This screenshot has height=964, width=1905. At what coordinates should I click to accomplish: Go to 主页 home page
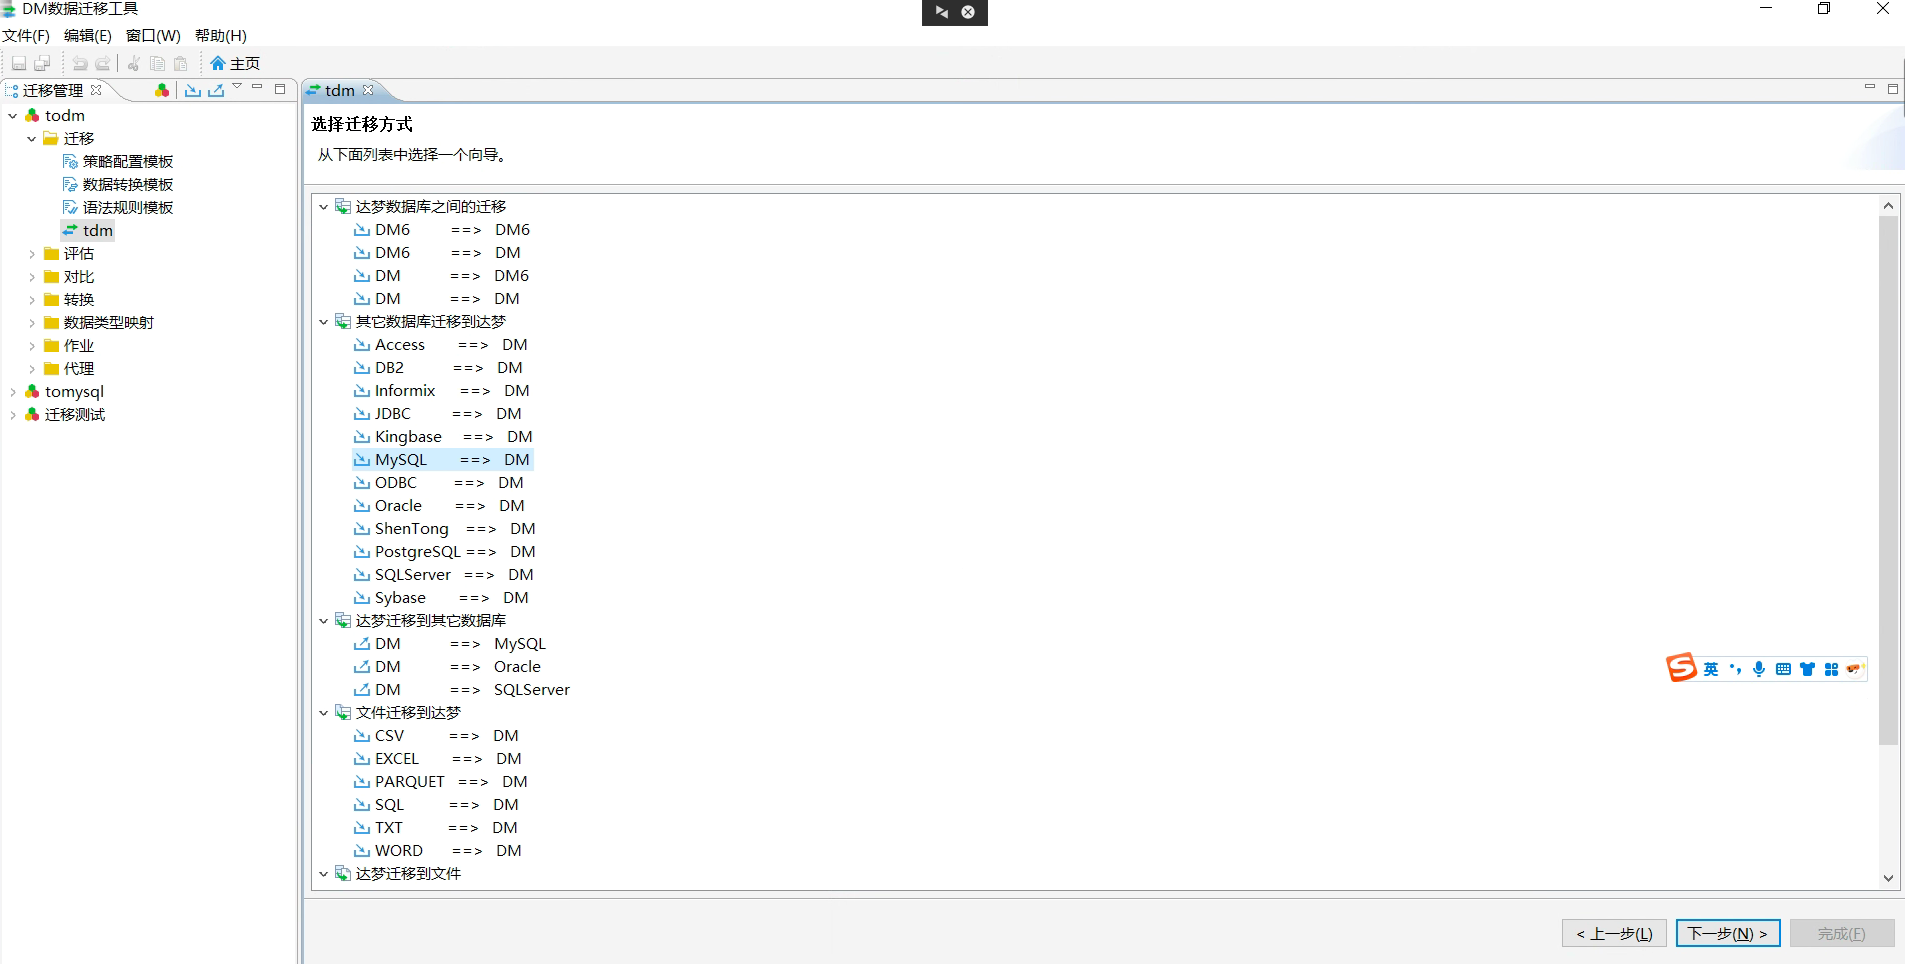(x=235, y=64)
